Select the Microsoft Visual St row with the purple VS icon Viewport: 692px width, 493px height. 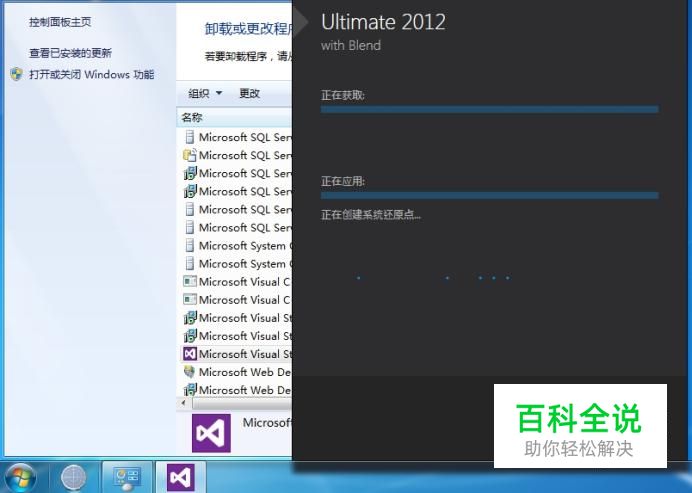pyautogui.click(x=237, y=354)
